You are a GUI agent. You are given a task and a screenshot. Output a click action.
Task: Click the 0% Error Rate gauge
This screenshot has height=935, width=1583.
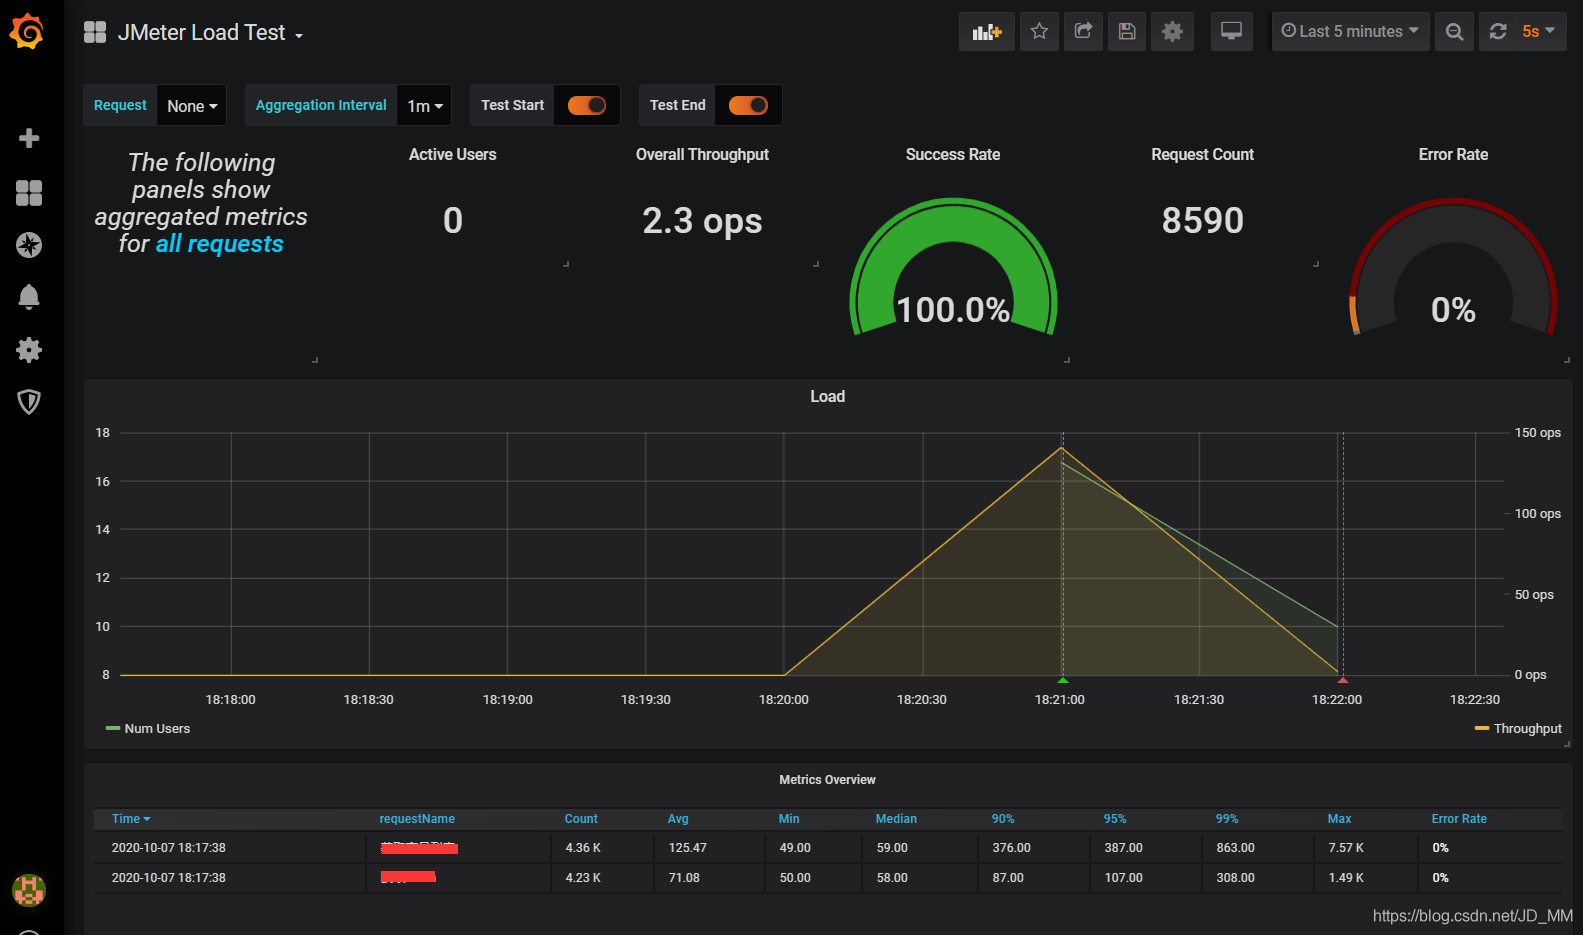coord(1453,268)
